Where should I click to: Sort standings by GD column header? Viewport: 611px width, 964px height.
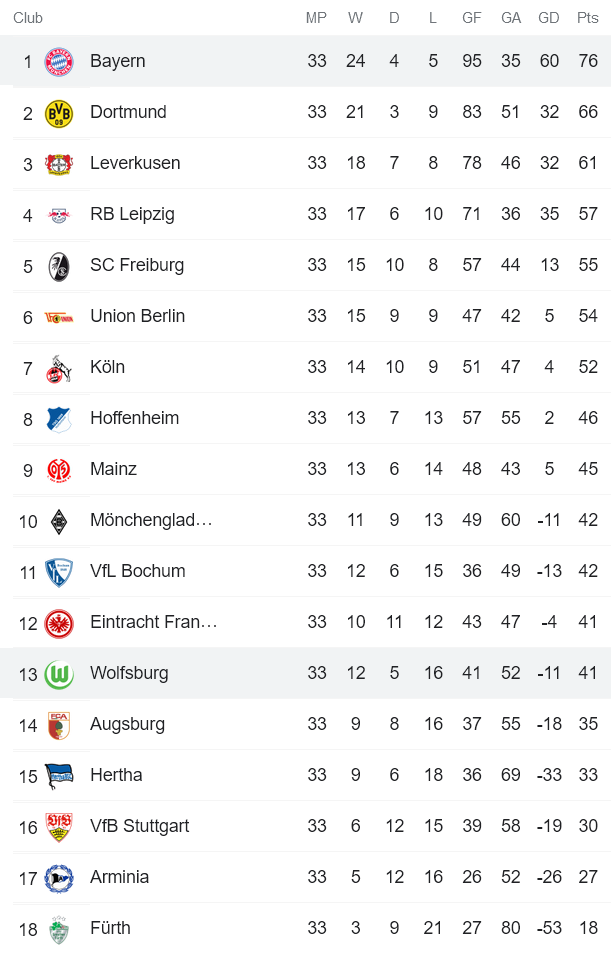549,17
